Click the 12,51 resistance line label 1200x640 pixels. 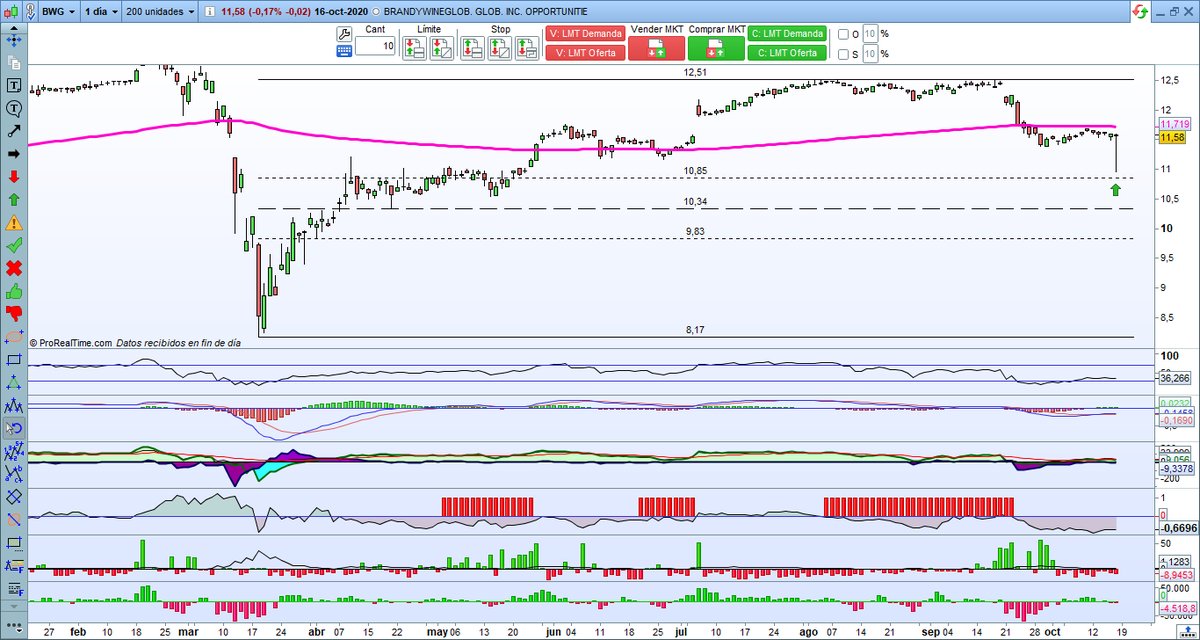695,73
